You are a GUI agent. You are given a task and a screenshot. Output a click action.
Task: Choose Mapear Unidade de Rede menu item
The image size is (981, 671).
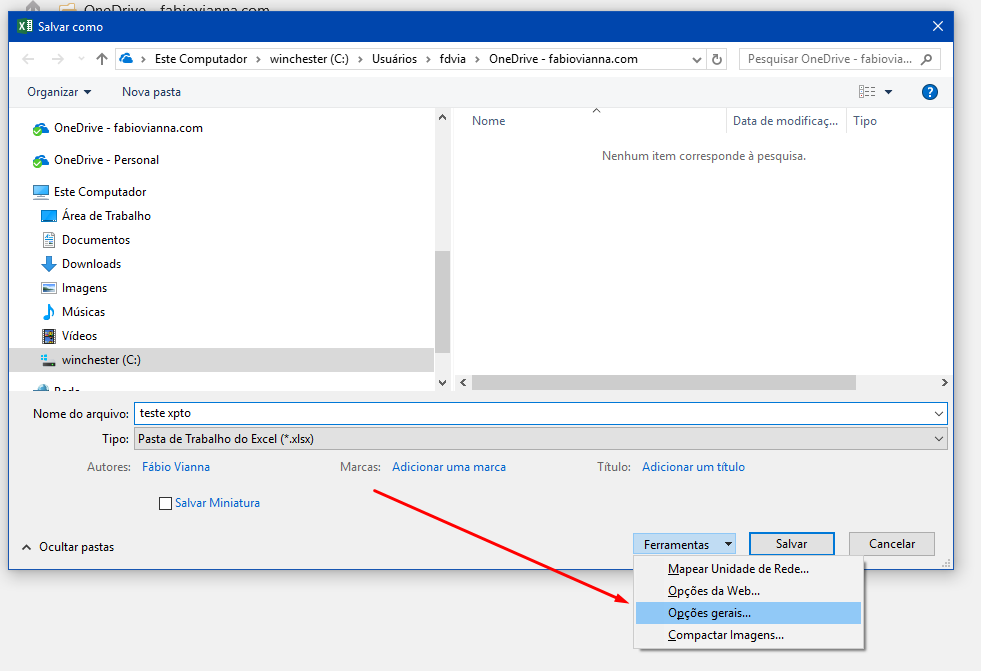pyautogui.click(x=748, y=569)
